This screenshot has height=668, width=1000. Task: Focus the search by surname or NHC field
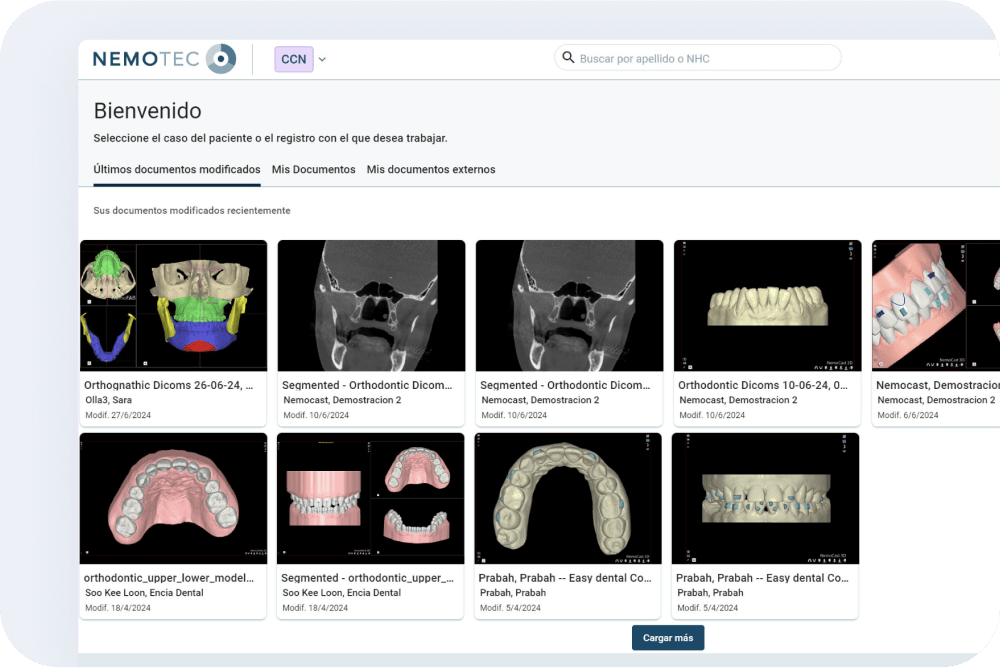pos(698,58)
